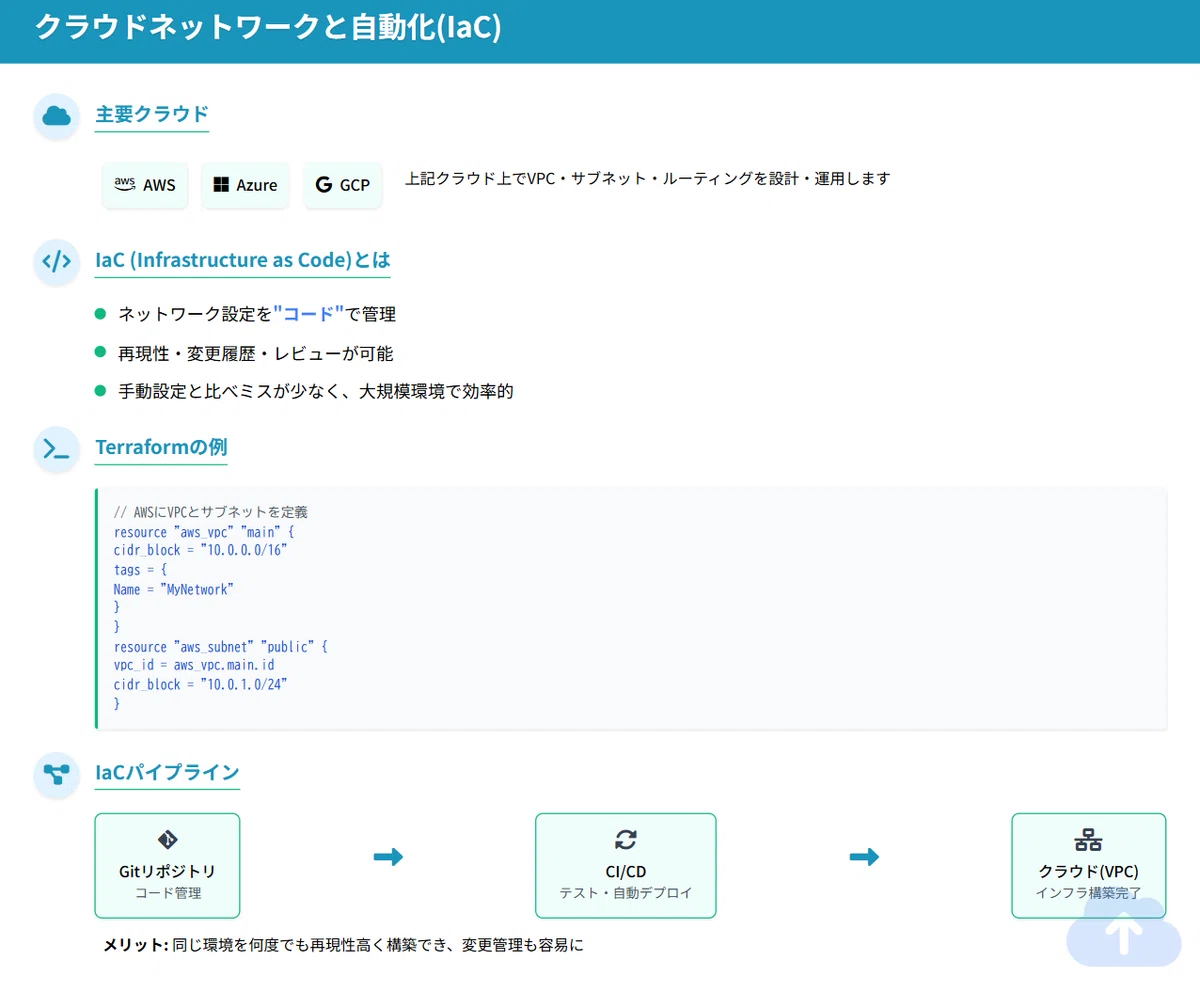
Task: Open the CI/CD pipeline card
Action: (626, 865)
